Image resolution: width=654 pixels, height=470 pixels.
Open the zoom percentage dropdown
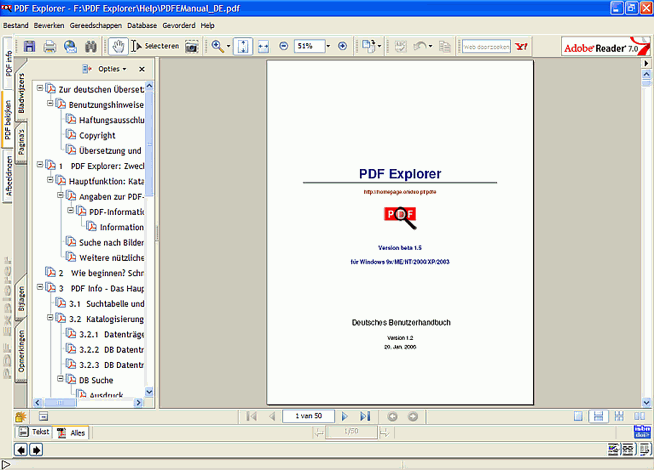pyautogui.click(x=325, y=46)
